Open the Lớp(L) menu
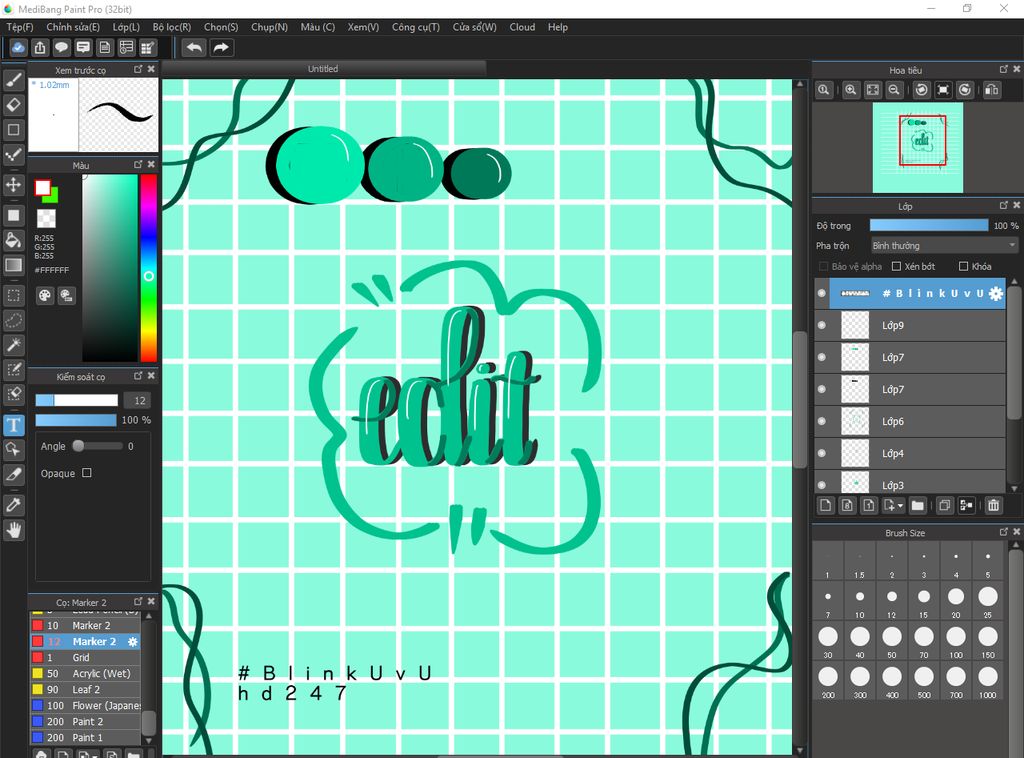Image resolution: width=1024 pixels, height=758 pixels. tap(126, 27)
